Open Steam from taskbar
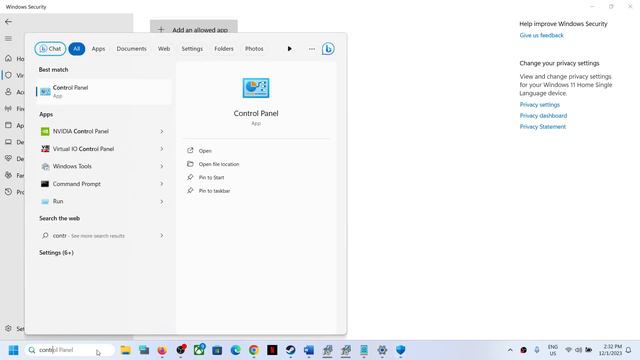 coord(291,350)
